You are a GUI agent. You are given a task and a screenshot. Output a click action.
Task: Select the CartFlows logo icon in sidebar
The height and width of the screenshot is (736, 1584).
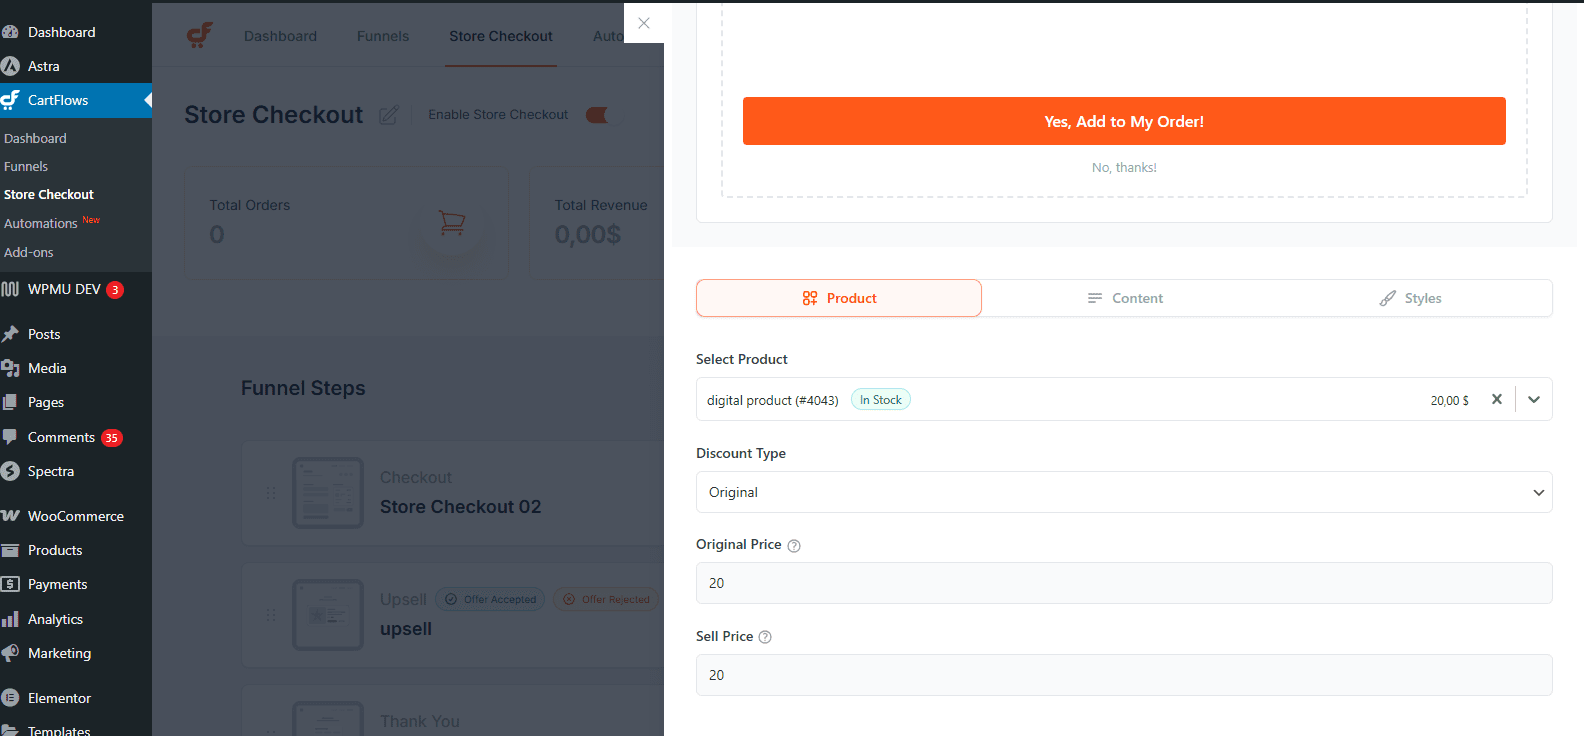pos(10,100)
